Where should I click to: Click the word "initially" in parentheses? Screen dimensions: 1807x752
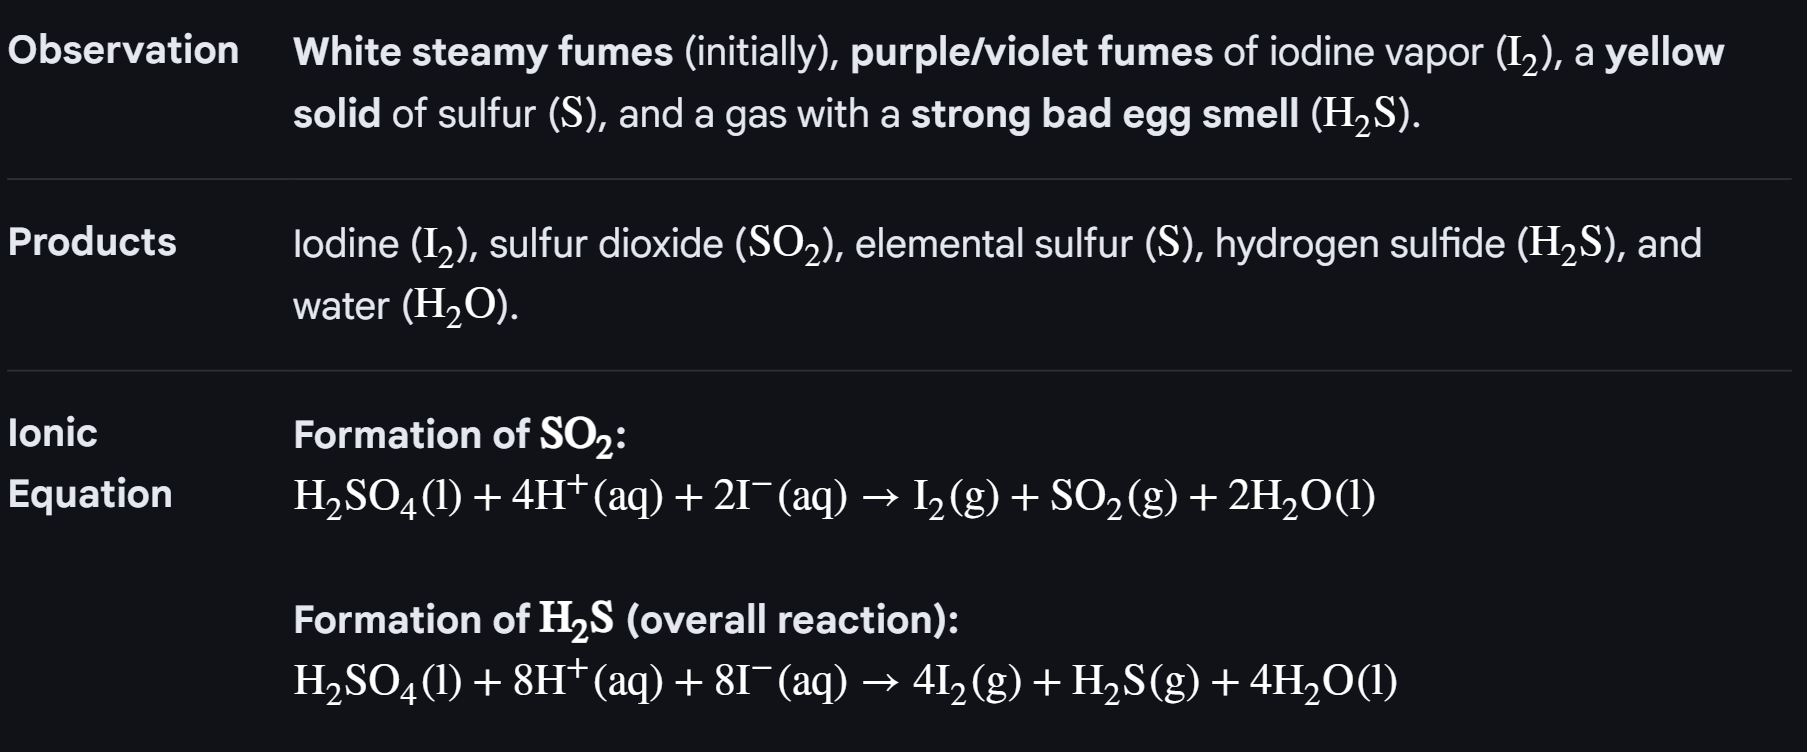tap(760, 52)
